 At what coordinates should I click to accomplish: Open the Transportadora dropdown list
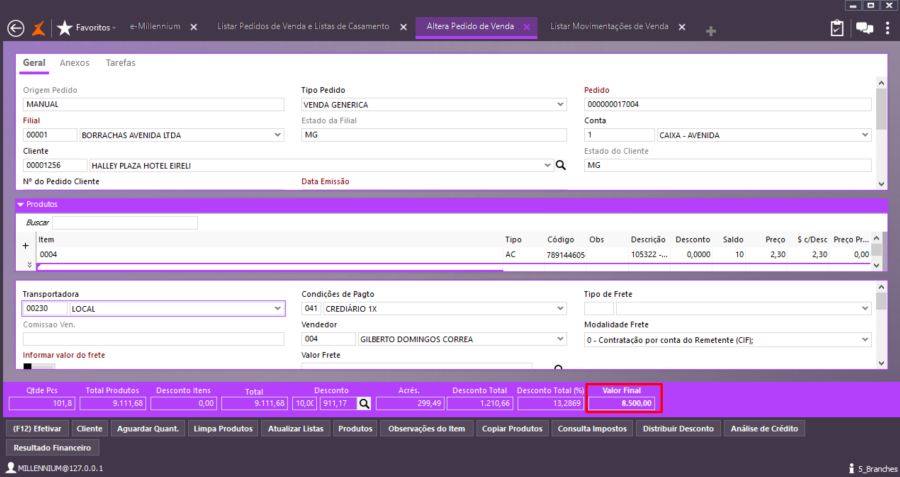pos(277,309)
